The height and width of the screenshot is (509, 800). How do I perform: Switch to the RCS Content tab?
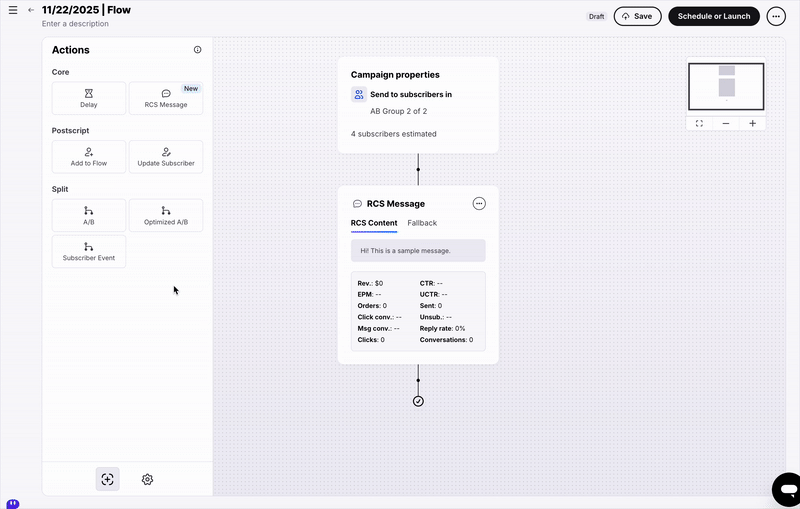click(374, 223)
